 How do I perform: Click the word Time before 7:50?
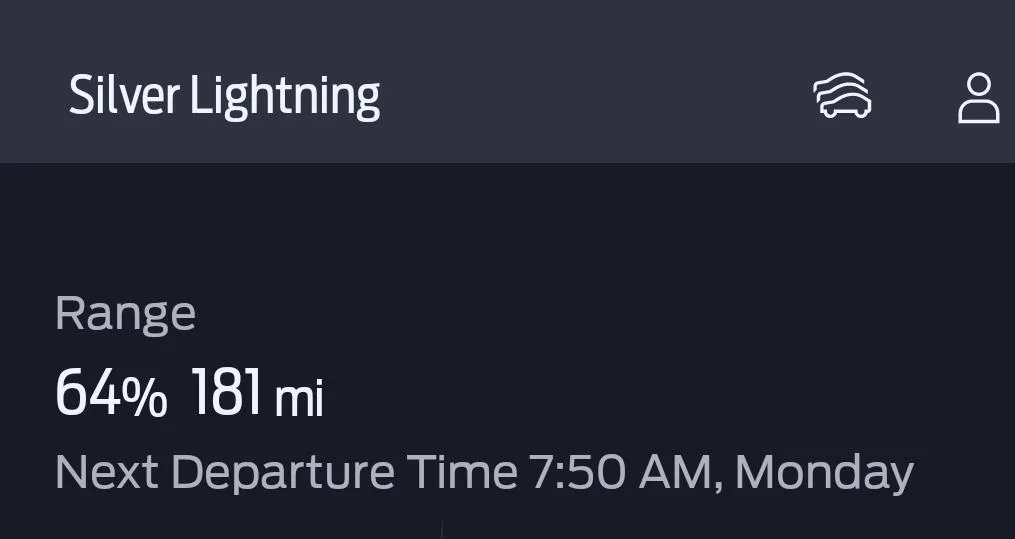pos(462,472)
